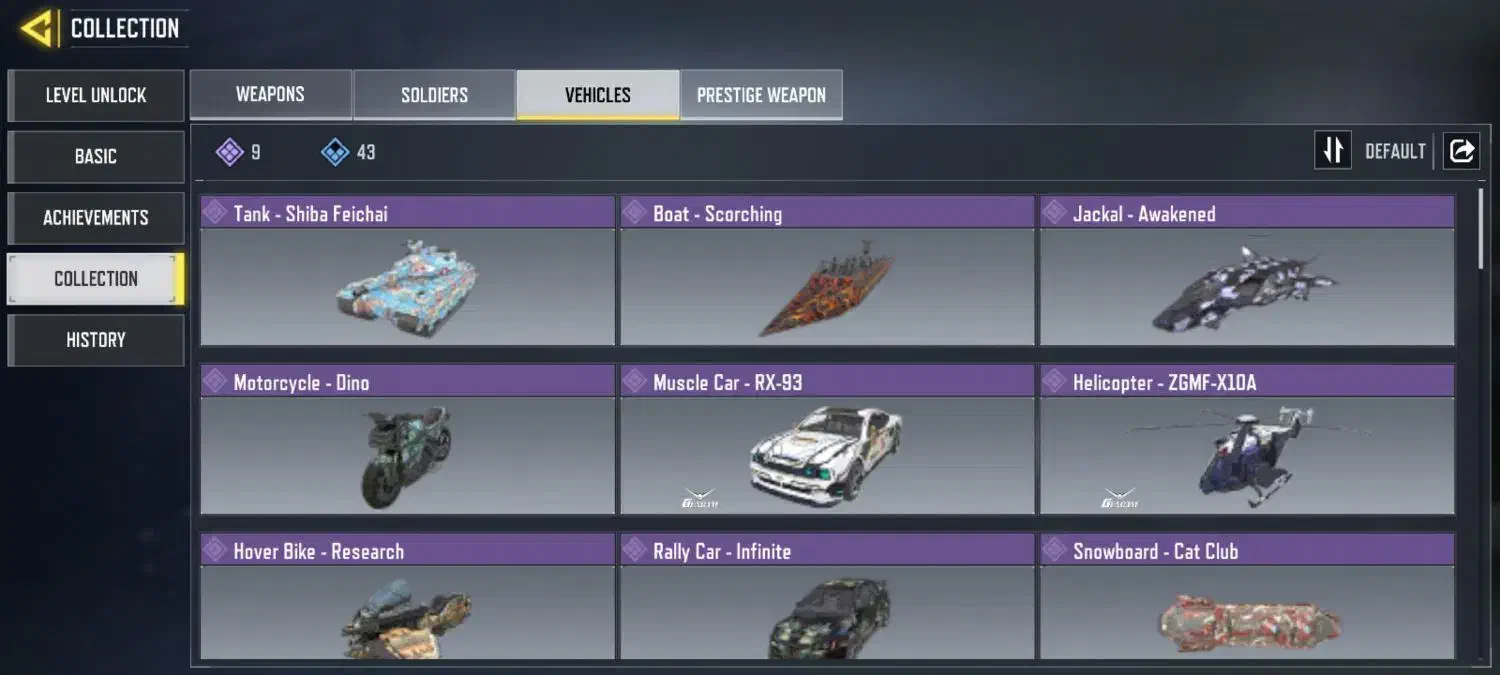Select the Muscle Car - RX-93 thumbnail
The height and width of the screenshot is (675, 1500).
click(827, 456)
